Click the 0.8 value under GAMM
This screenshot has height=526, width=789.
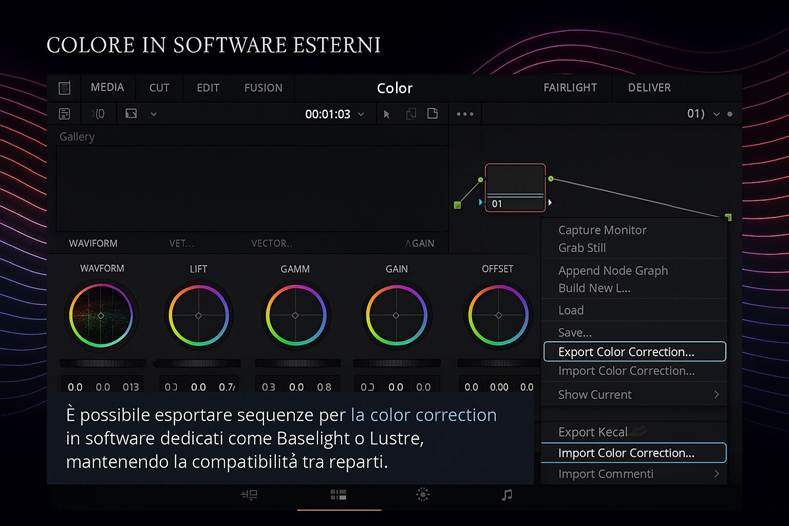pyautogui.click(x=324, y=387)
